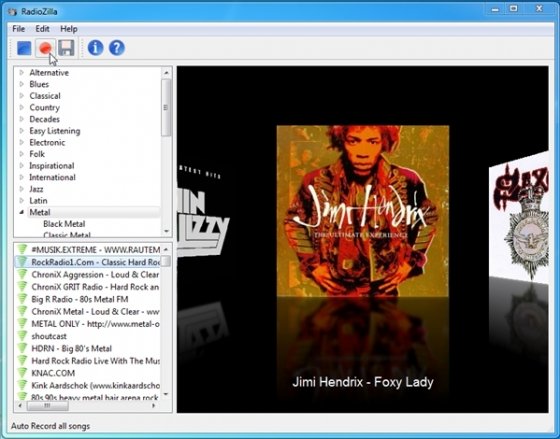Click station icon beside METAL ONLY
560x439 pixels.
click(22, 324)
